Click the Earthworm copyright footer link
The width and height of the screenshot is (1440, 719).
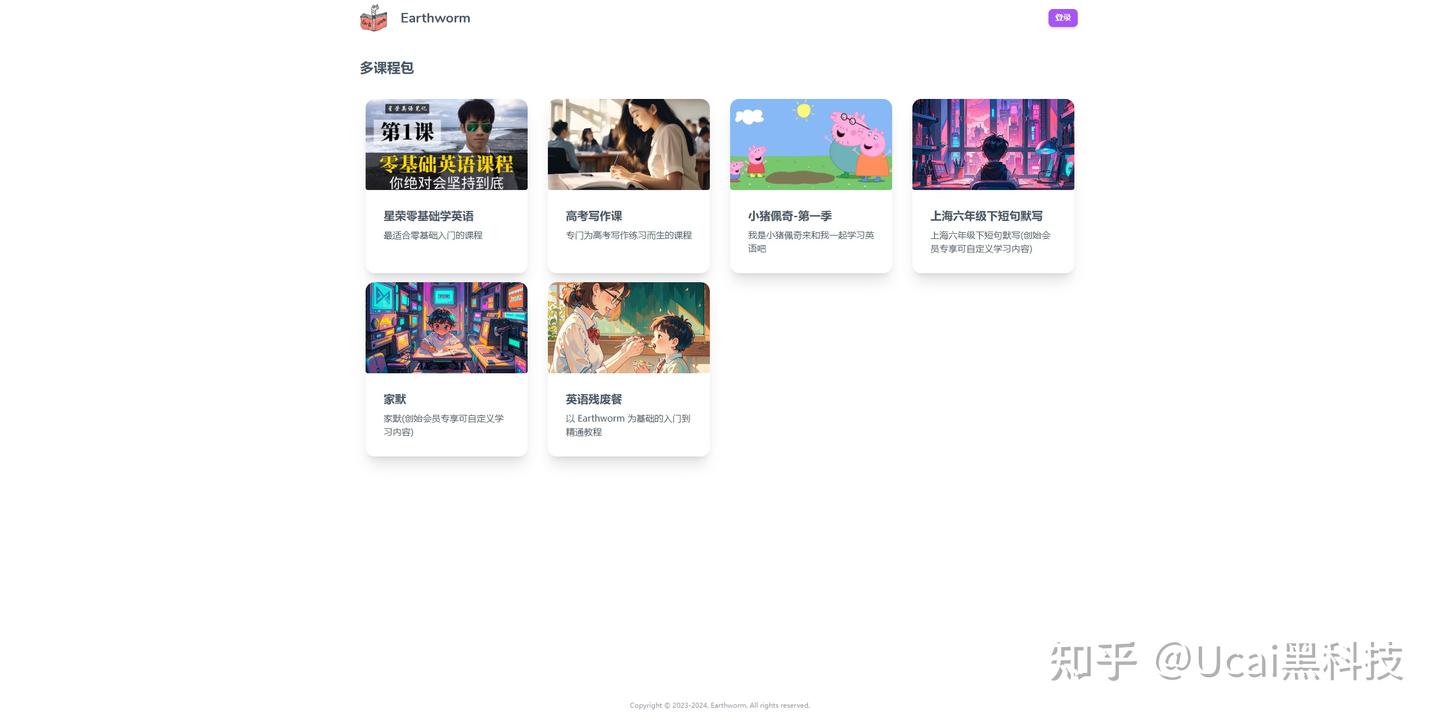coord(726,705)
